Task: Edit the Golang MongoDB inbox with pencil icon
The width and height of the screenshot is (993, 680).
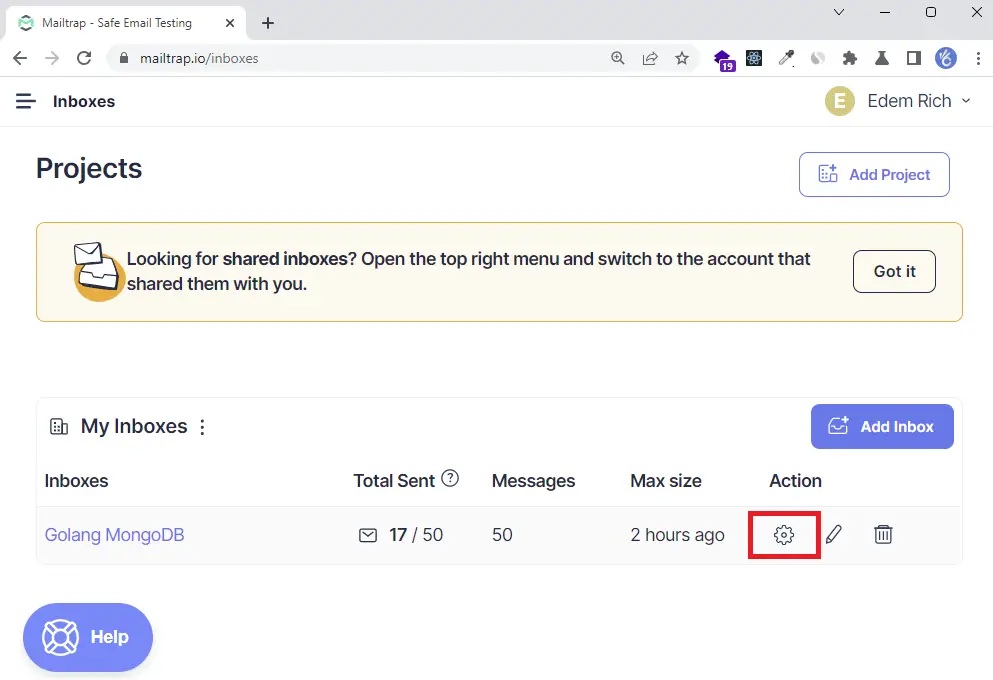Action: pos(834,534)
